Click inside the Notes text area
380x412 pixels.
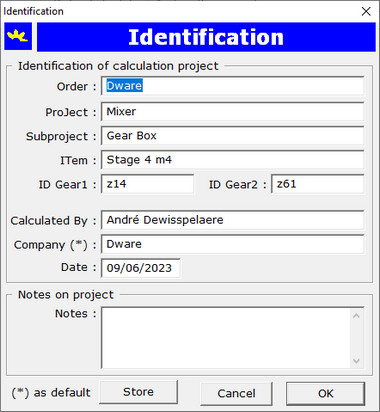pyautogui.click(x=226, y=338)
